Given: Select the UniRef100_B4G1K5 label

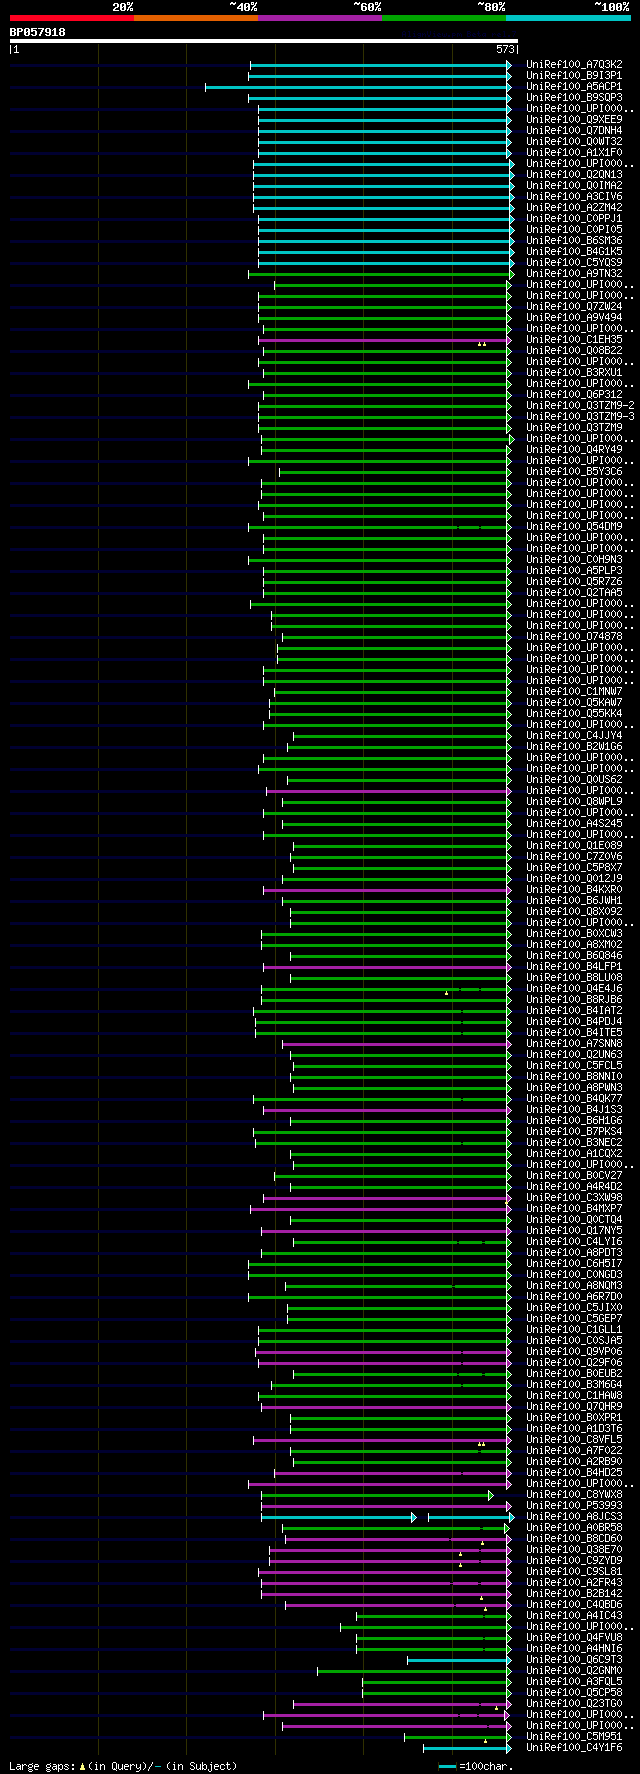Looking at the screenshot, I should point(574,251).
